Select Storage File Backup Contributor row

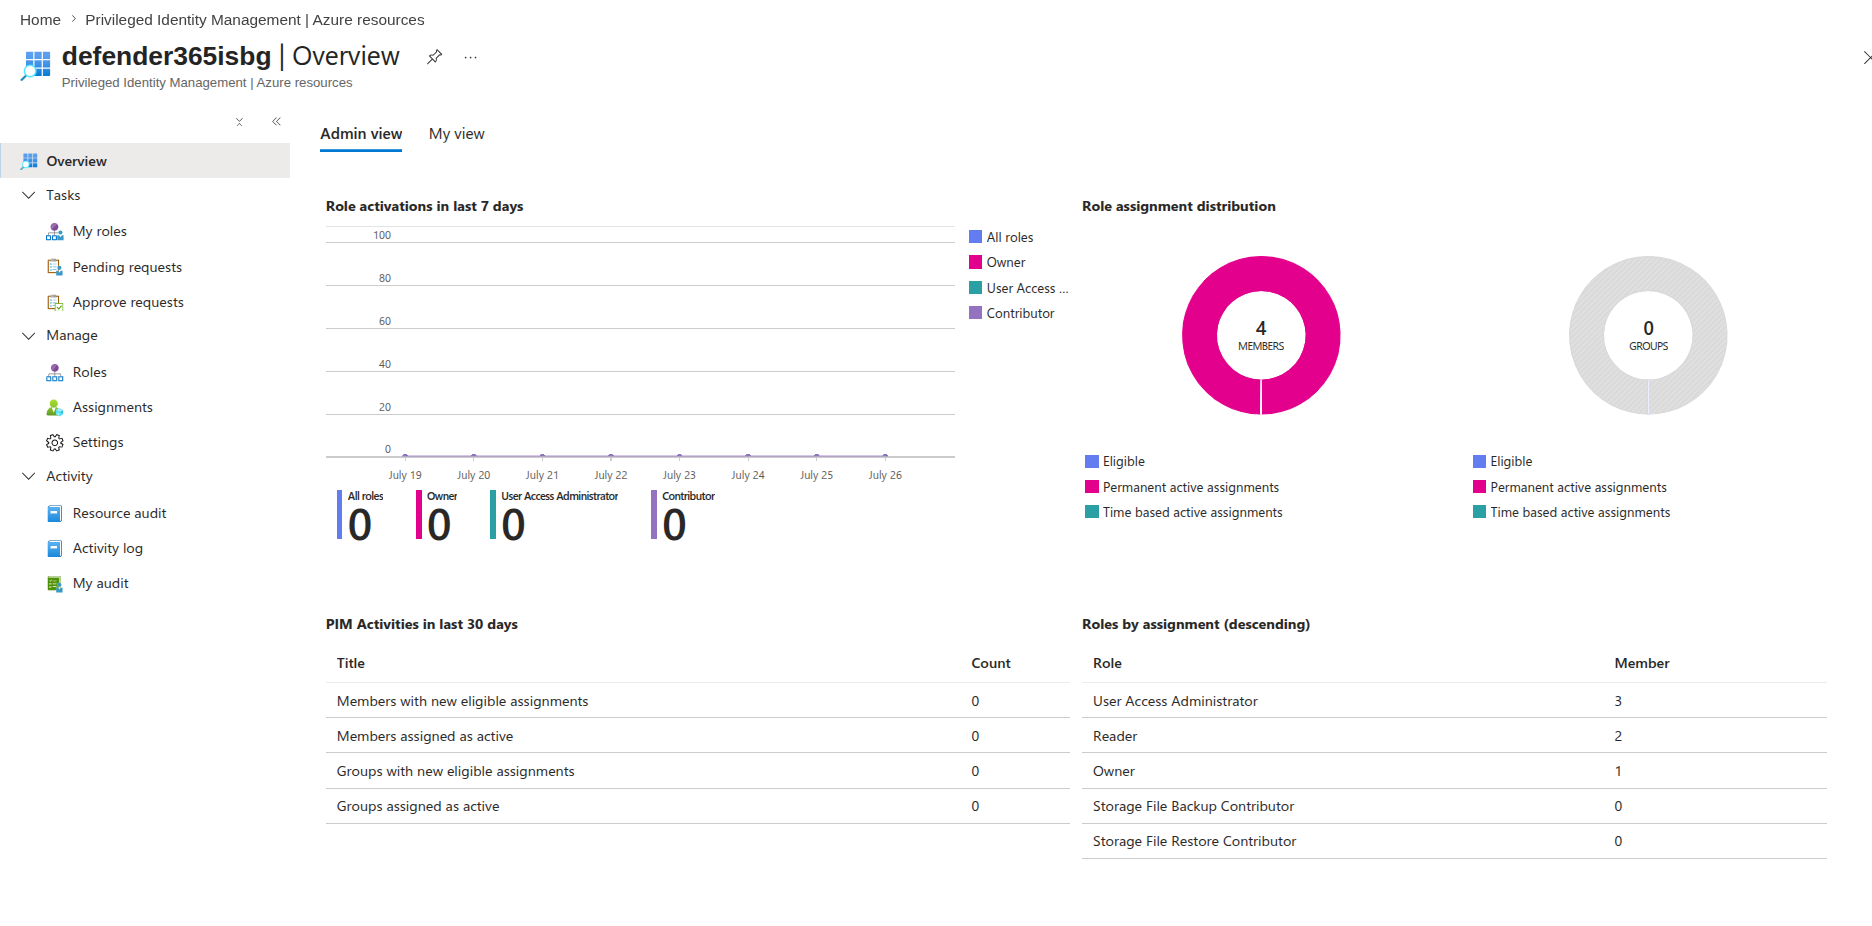click(1454, 806)
